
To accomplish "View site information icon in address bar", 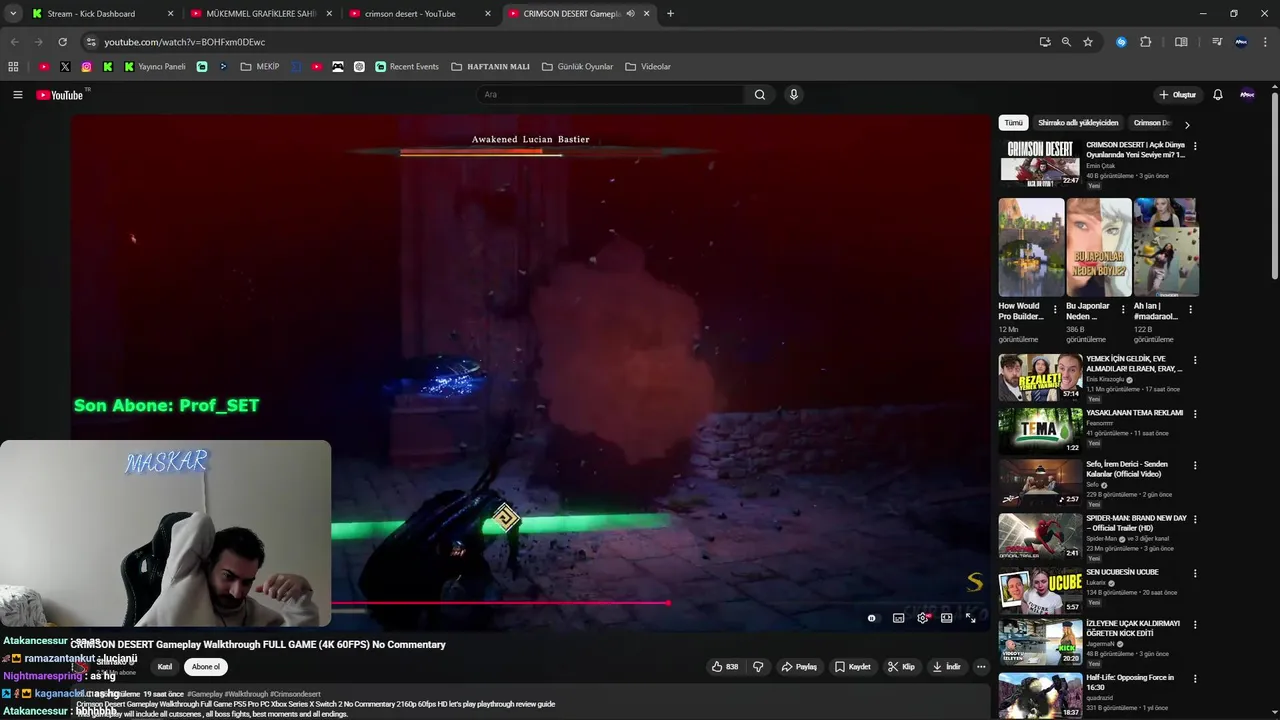I will click(91, 42).
